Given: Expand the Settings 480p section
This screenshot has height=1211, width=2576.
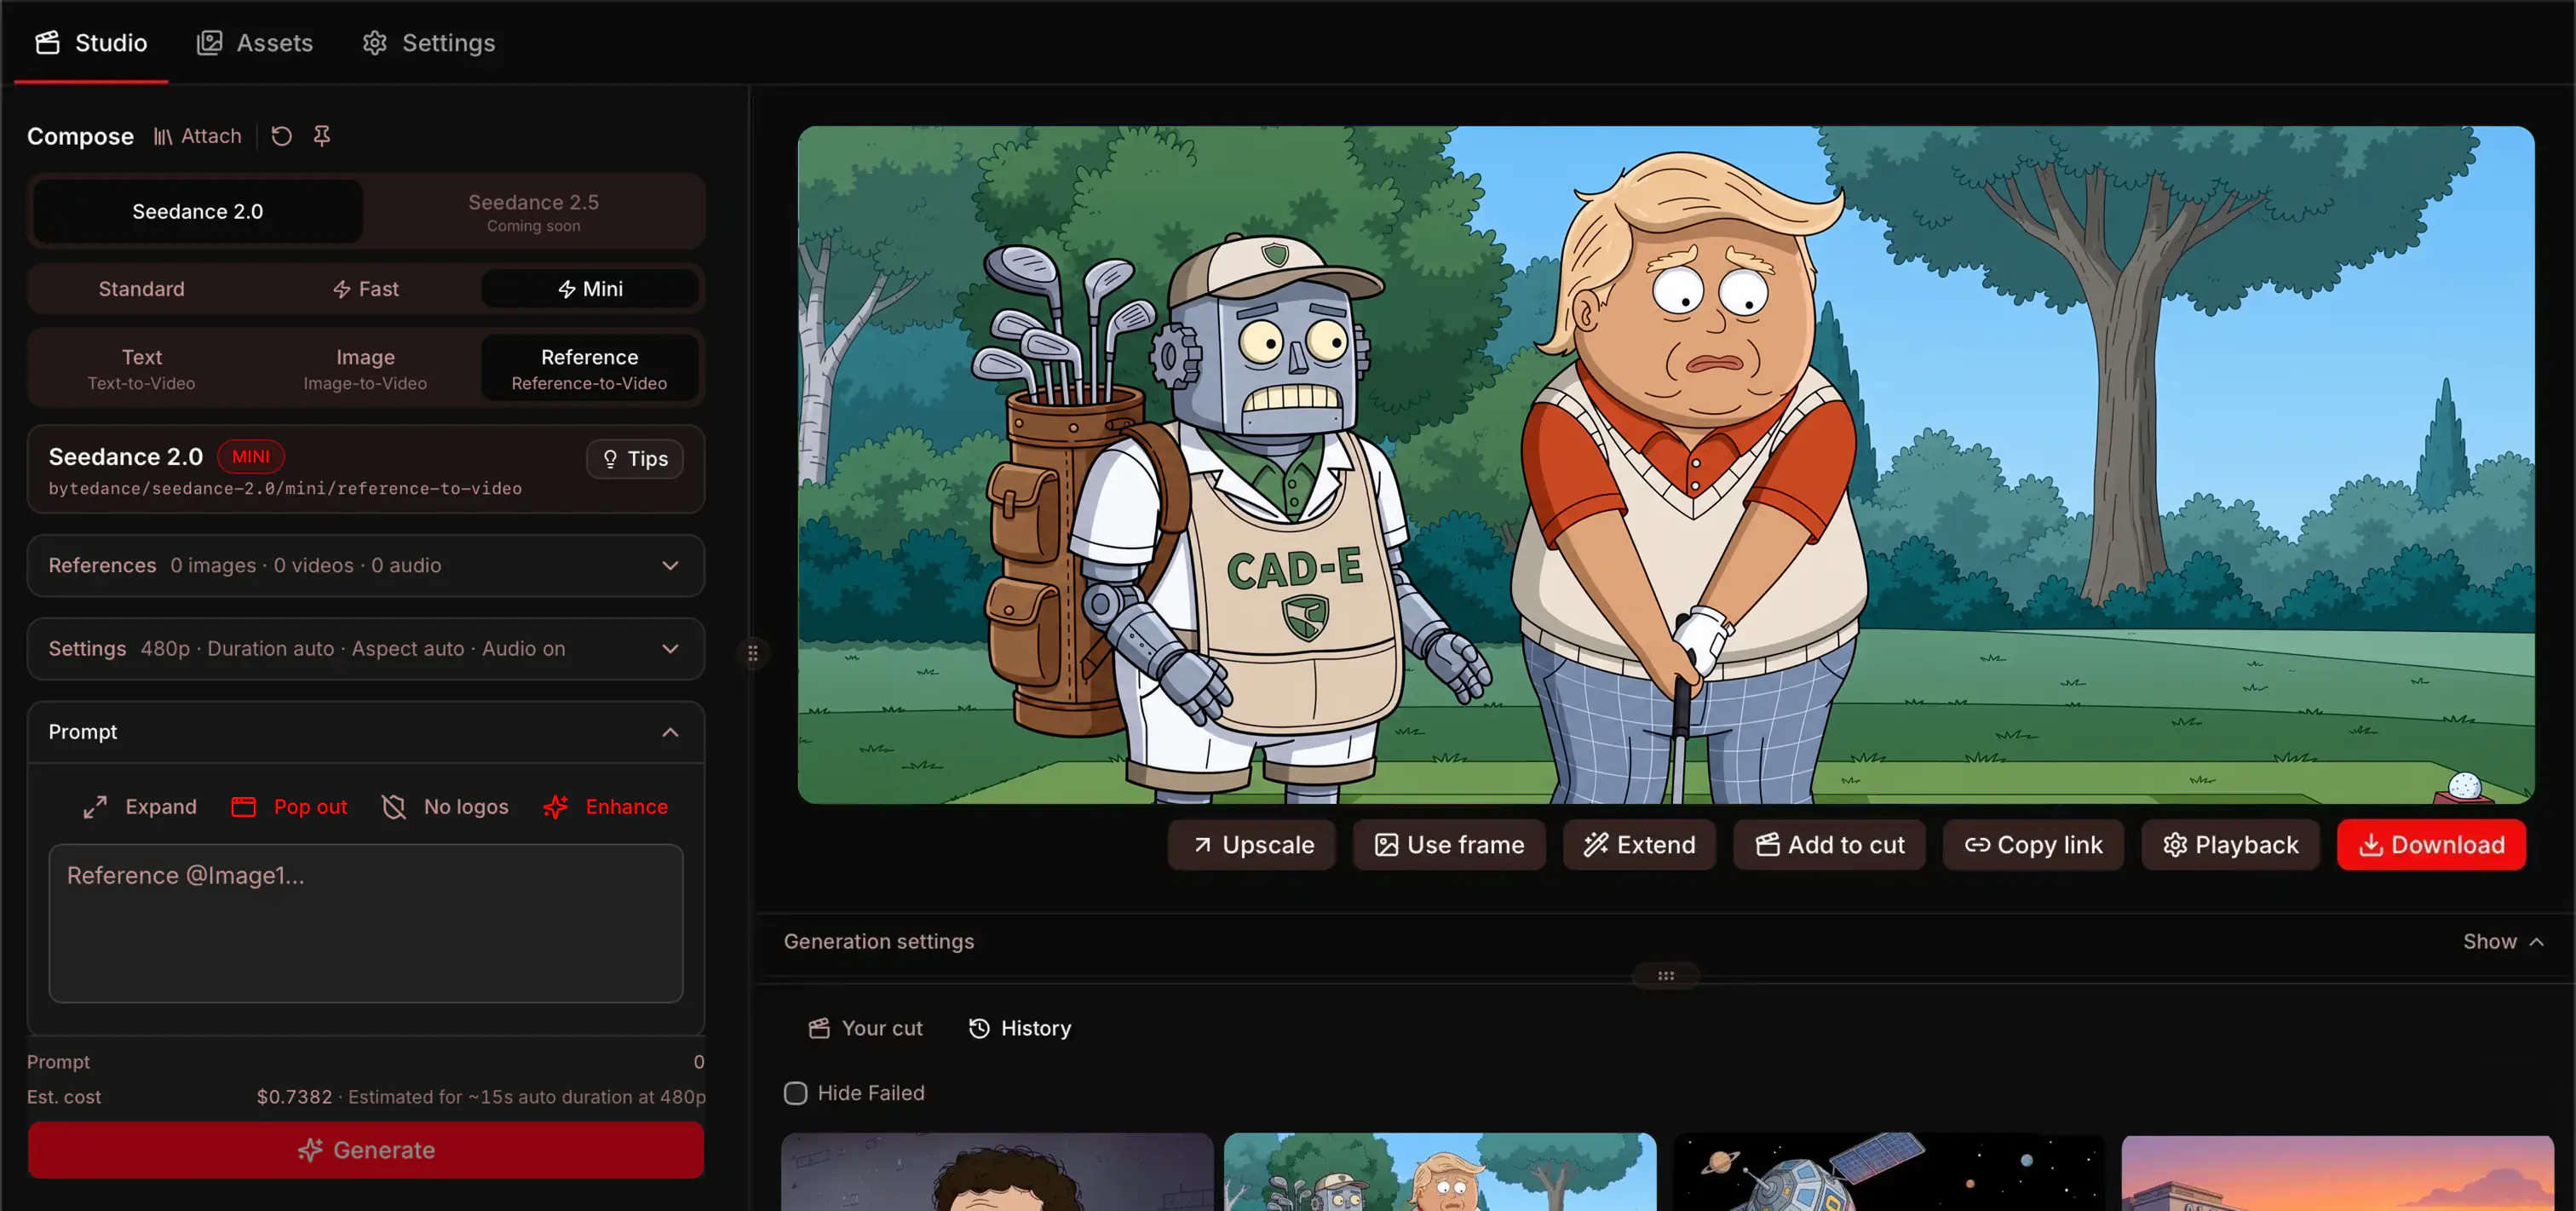Looking at the screenshot, I should tap(366, 648).
